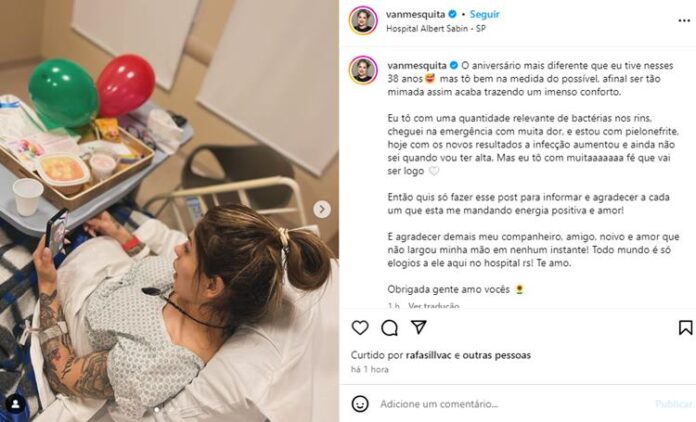Share post with the paper plane icon
Image resolution: width=696 pixels, height=422 pixels.
tap(419, 327)
